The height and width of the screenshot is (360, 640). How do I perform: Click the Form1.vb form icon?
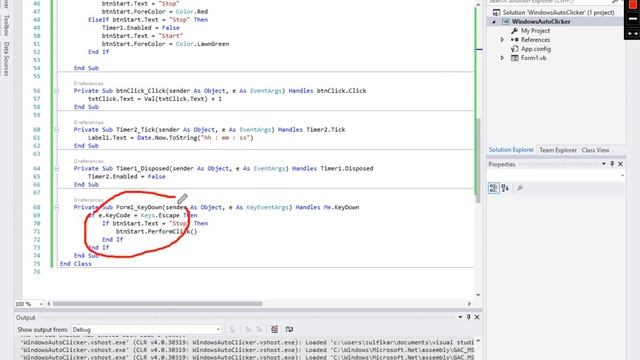[515, 58]
